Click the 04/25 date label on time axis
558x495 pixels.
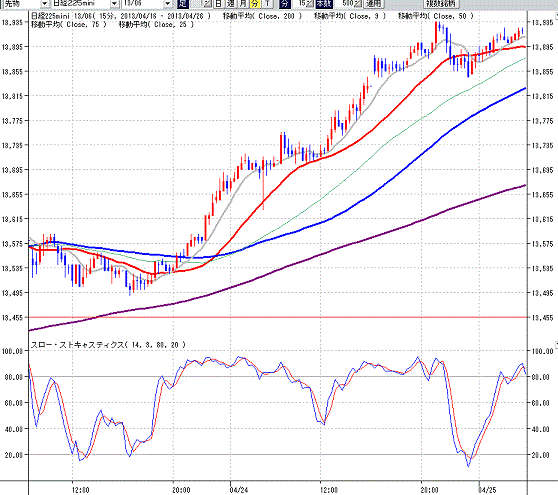487,490
